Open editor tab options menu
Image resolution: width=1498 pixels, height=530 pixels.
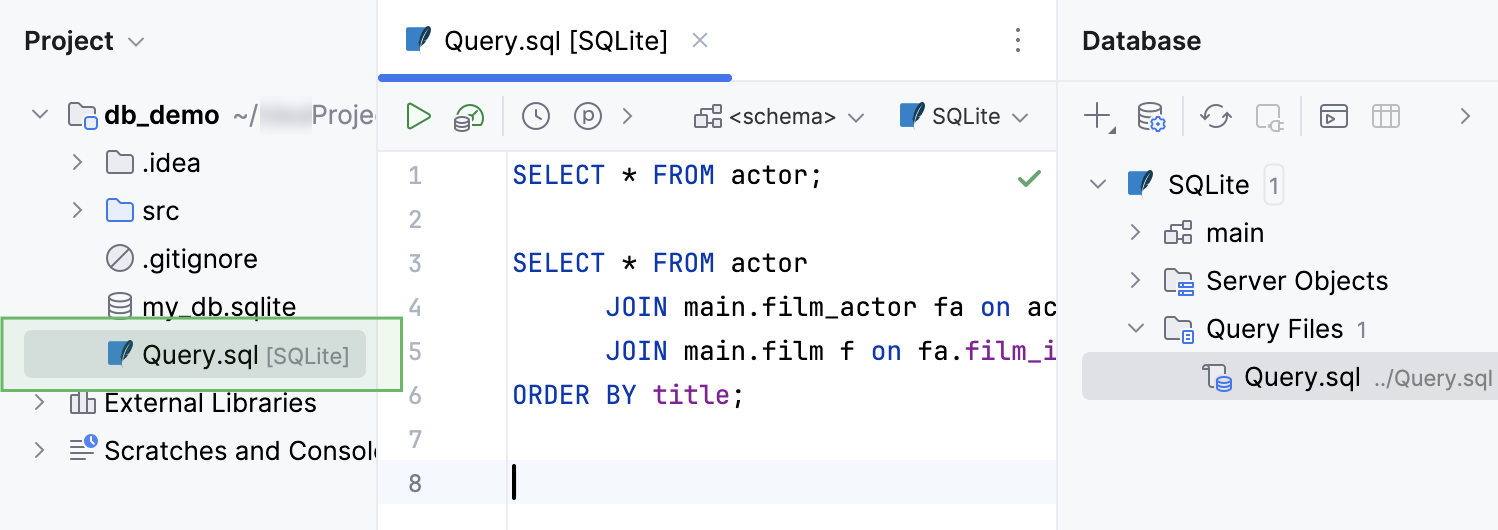click(1018, 41)
